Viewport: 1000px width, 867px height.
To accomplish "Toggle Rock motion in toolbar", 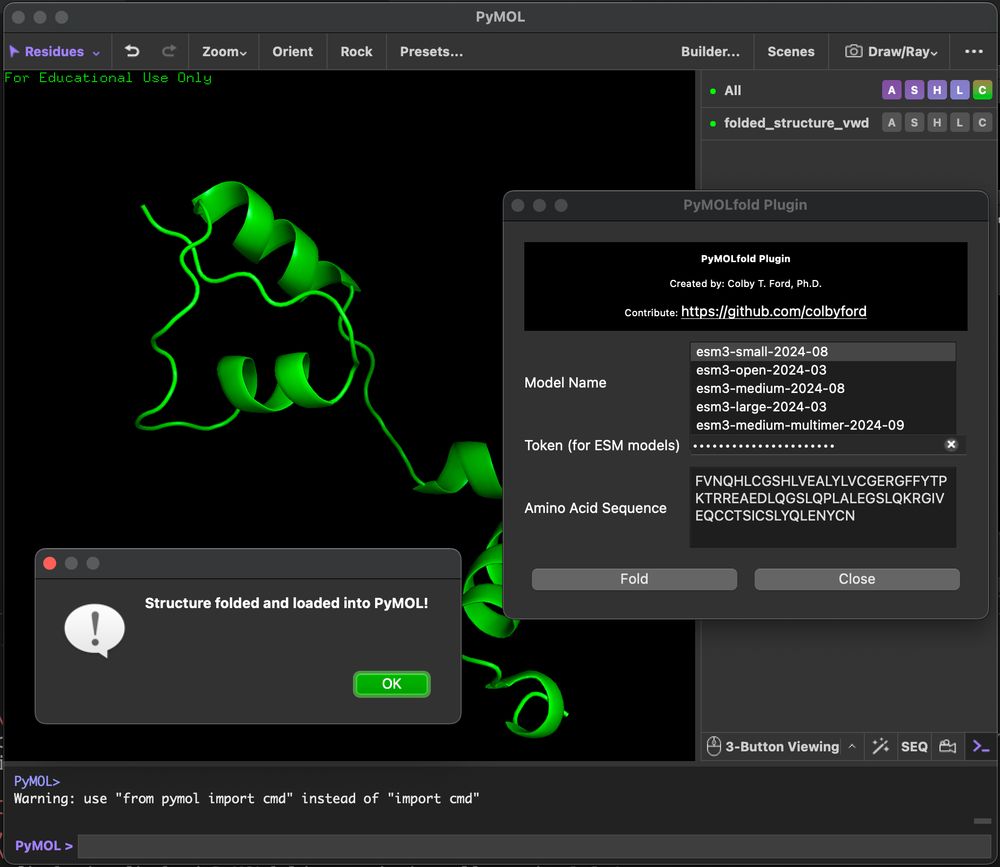I will 357,52.
